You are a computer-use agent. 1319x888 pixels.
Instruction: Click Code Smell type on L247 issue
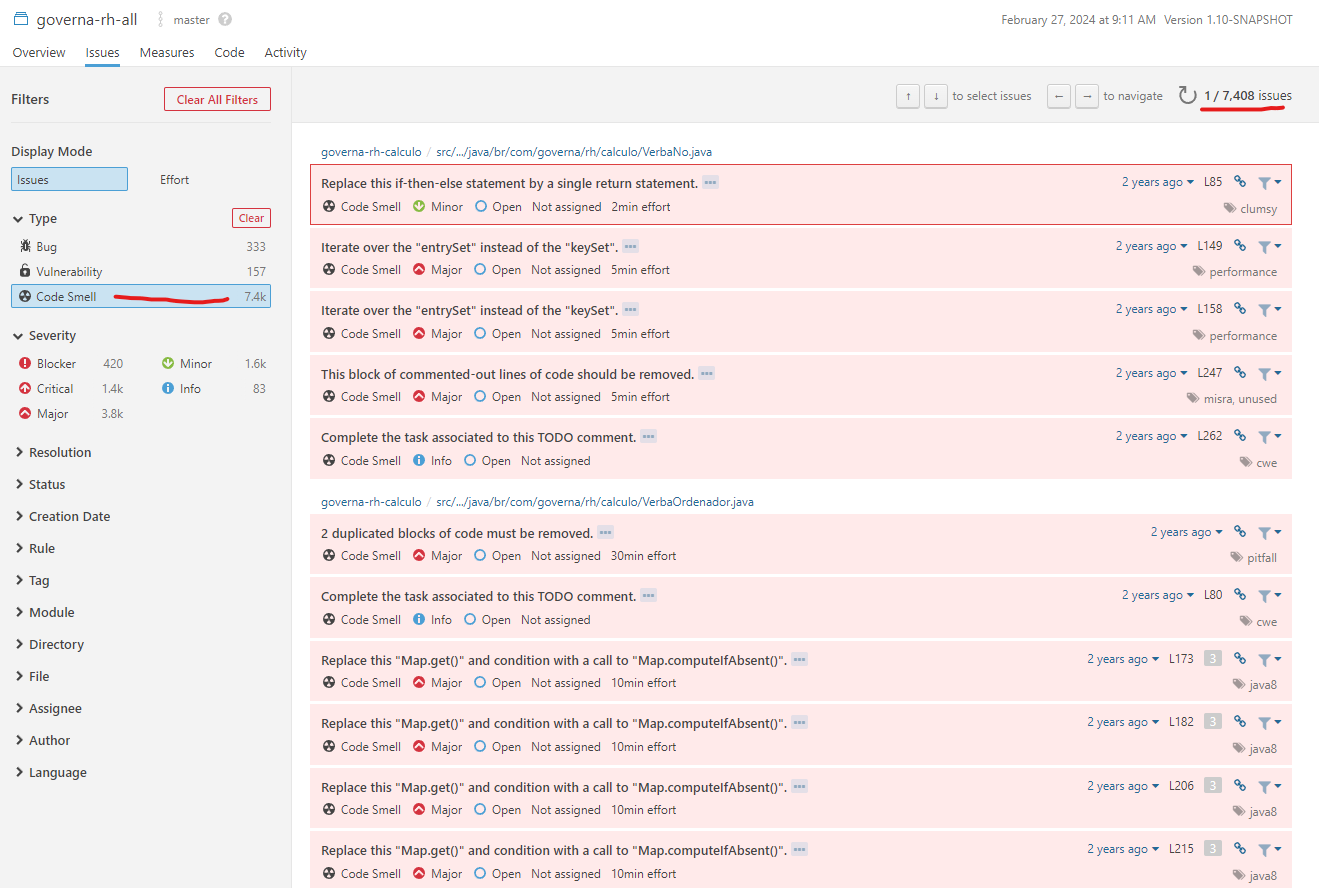click(x=362, y=397)
